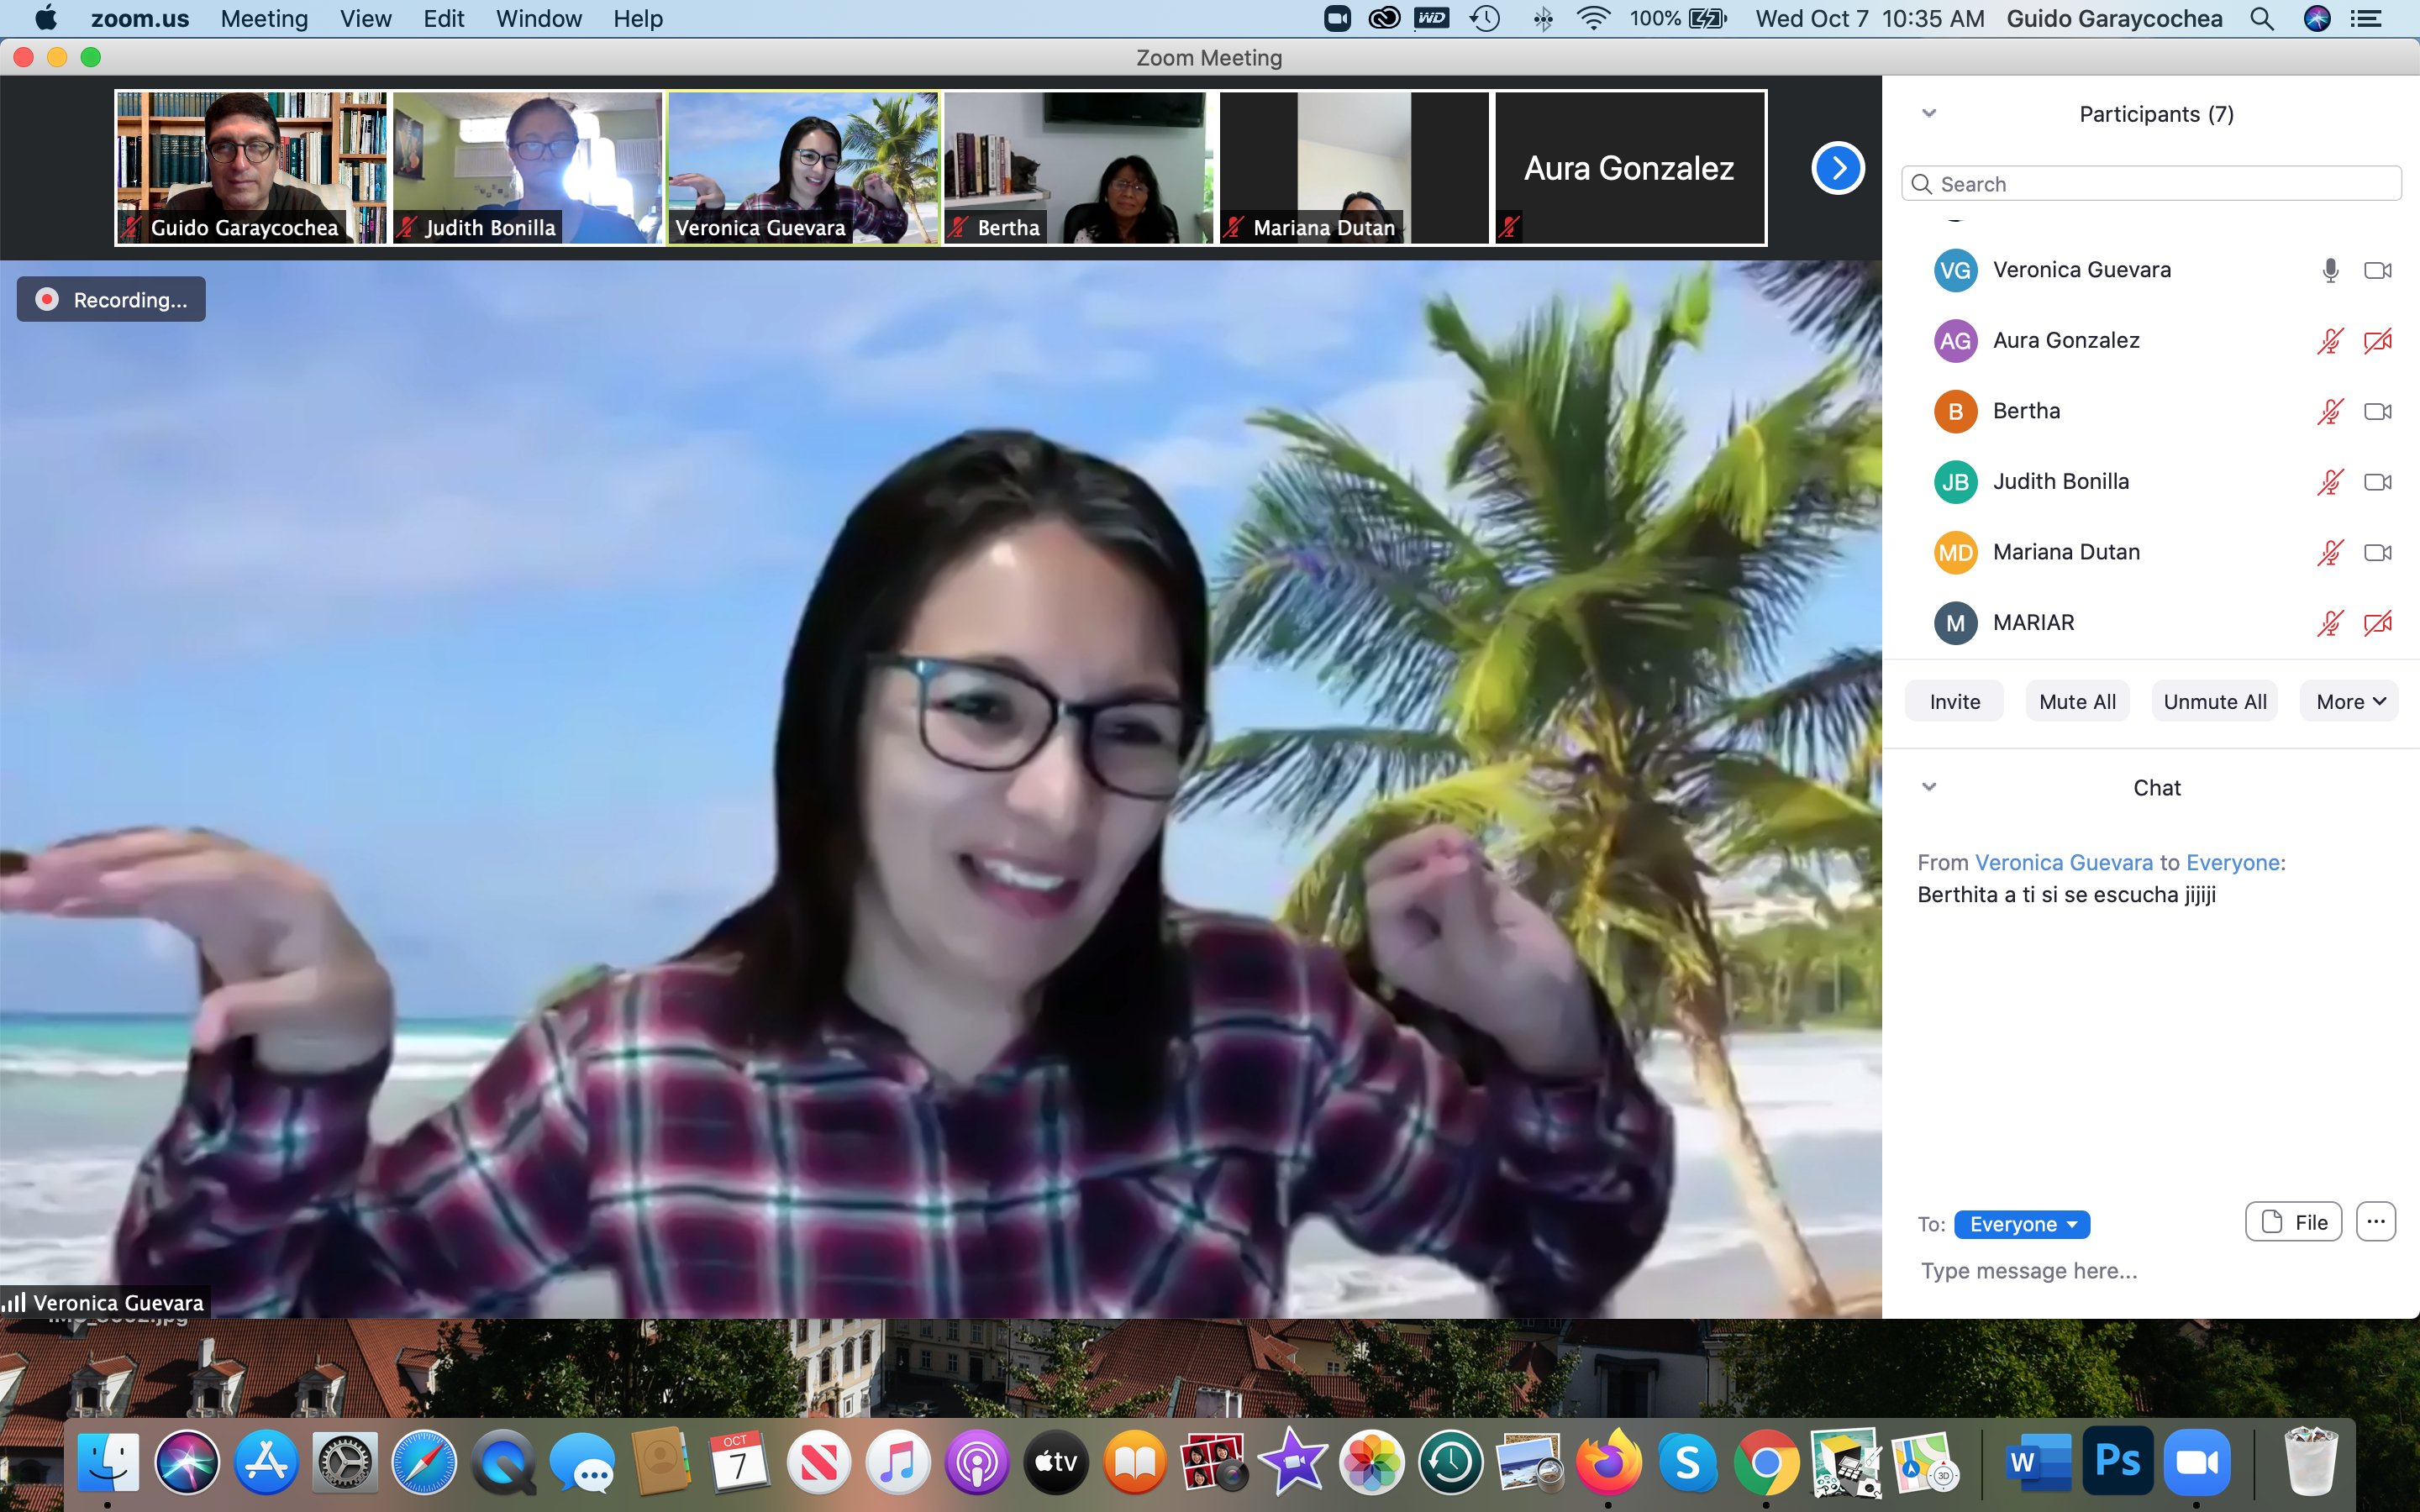
Task: Click Veronica Guevara's microphone icon
Action: point(2330,270)
